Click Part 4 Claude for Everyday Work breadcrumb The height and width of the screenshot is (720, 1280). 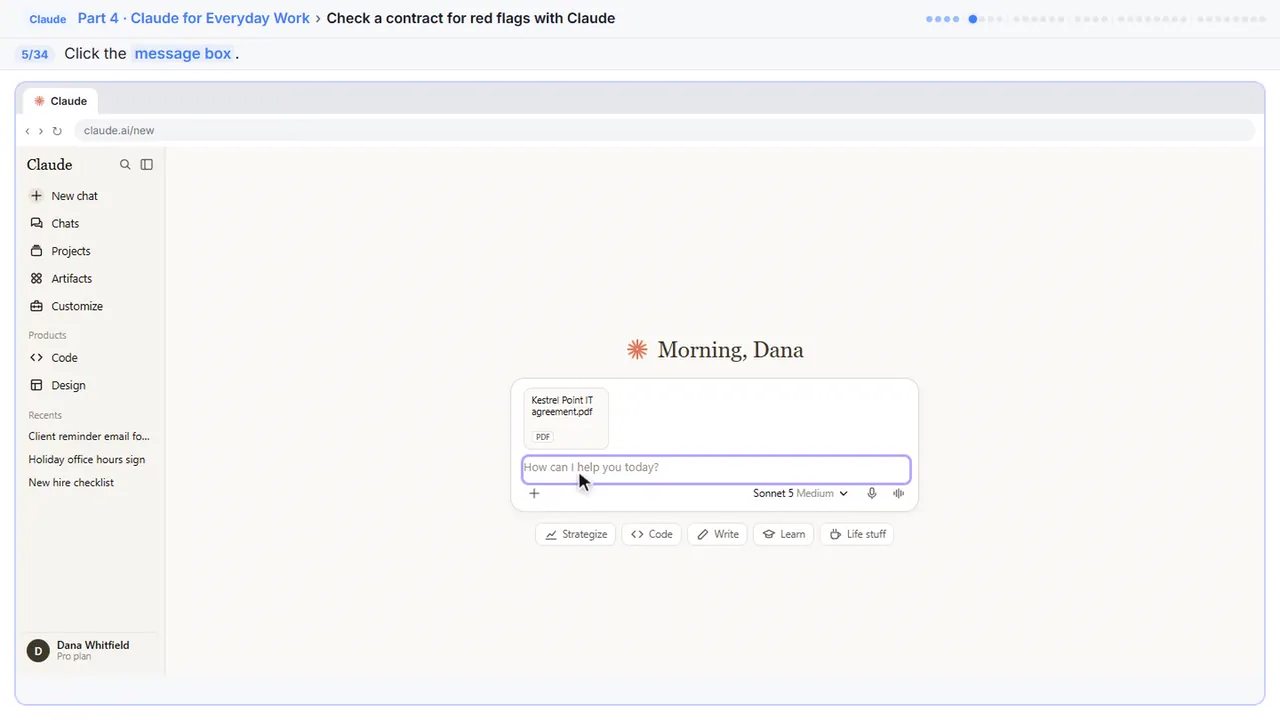point(194,18)
